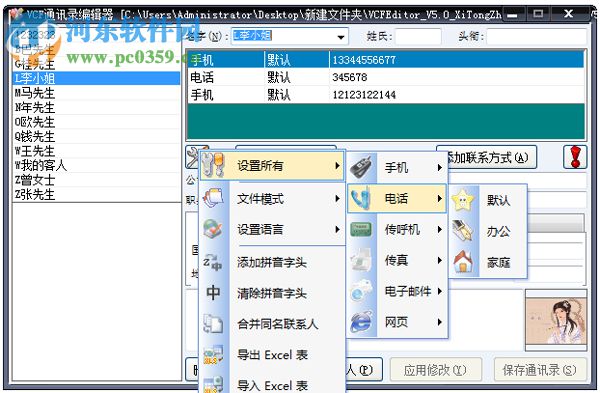Choose 默认 in the 电话 submenu
Image resolution: width=600 pixels, height=393 pixels.
point(488,200)
